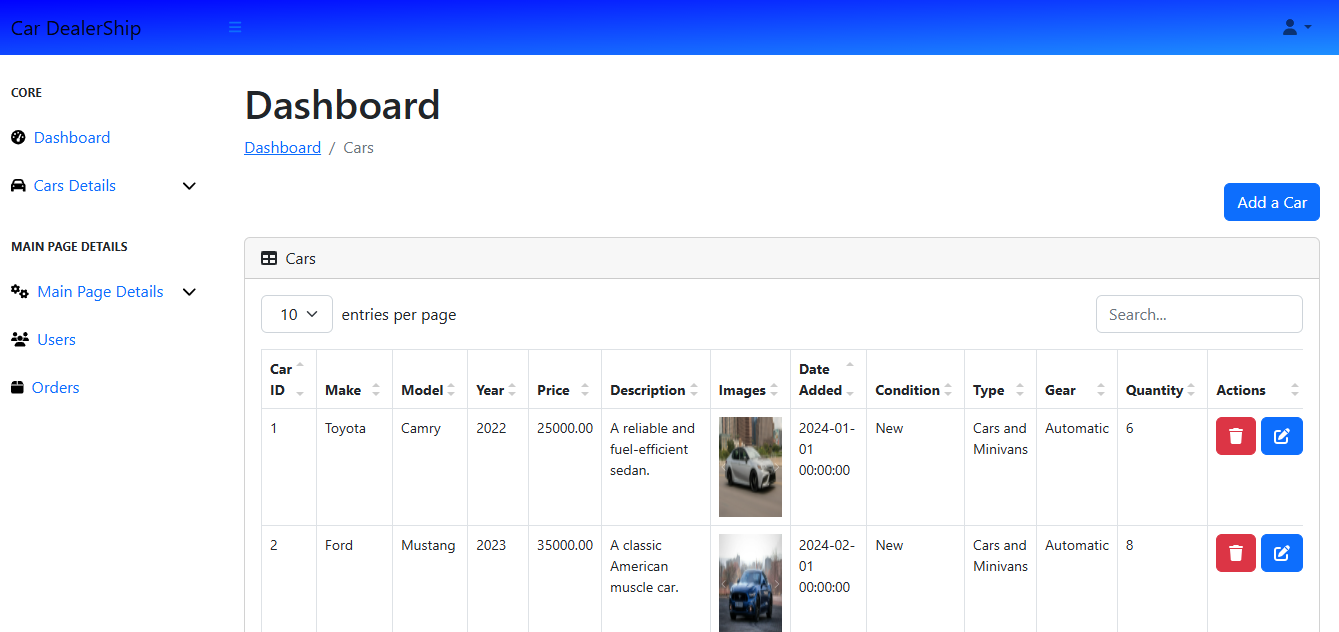Click the table icon beside Cars header
This screenshot has width=1339, height=632.
click(x=269, y=258)
